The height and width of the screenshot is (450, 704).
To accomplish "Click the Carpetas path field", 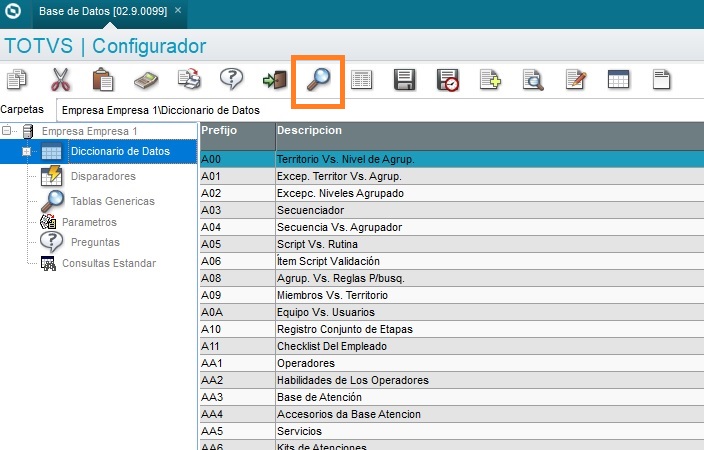I will tap(380, 110).
